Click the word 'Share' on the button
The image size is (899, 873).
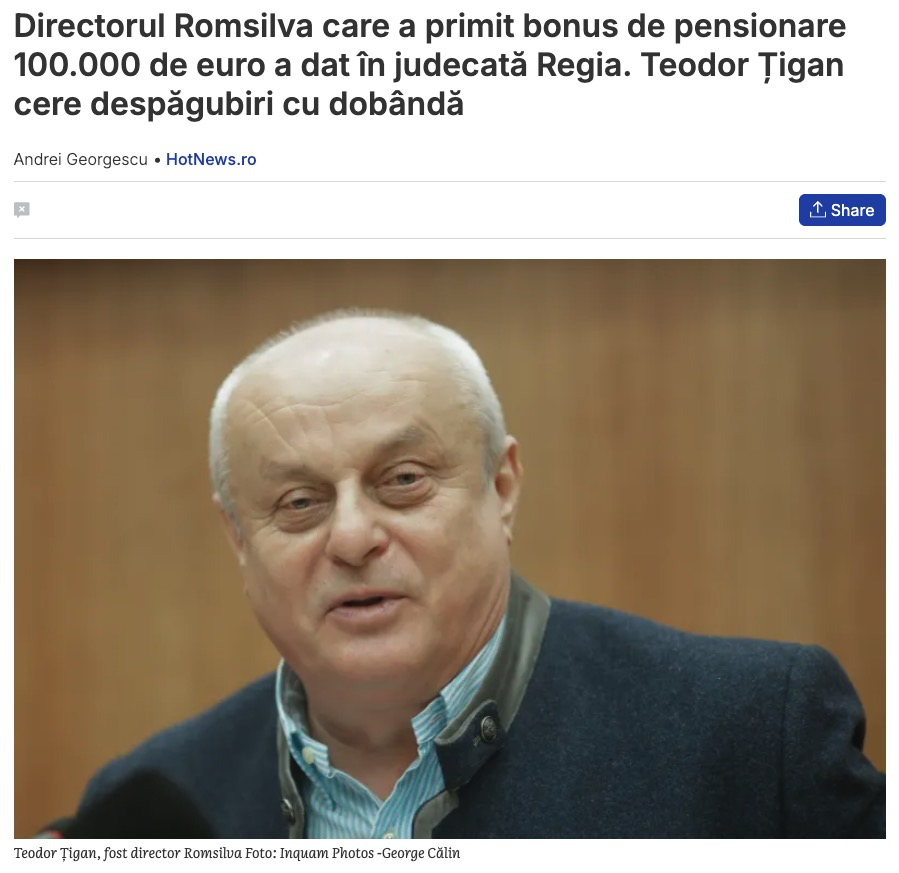852,210
